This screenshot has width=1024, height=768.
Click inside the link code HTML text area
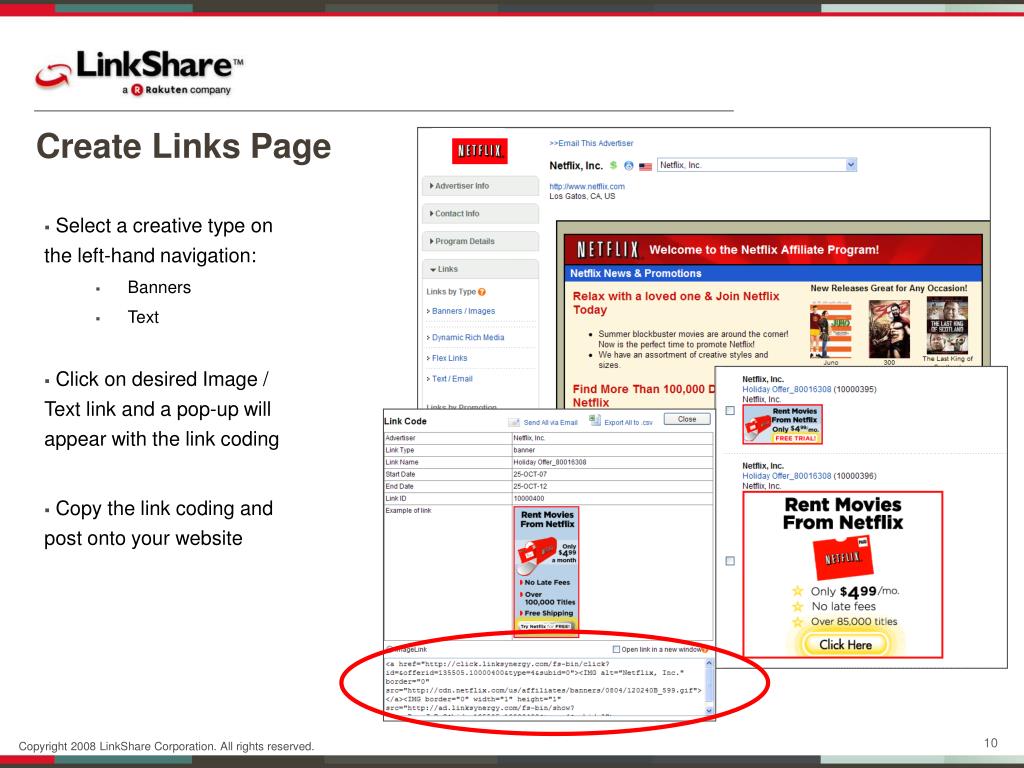click(544, 686)
